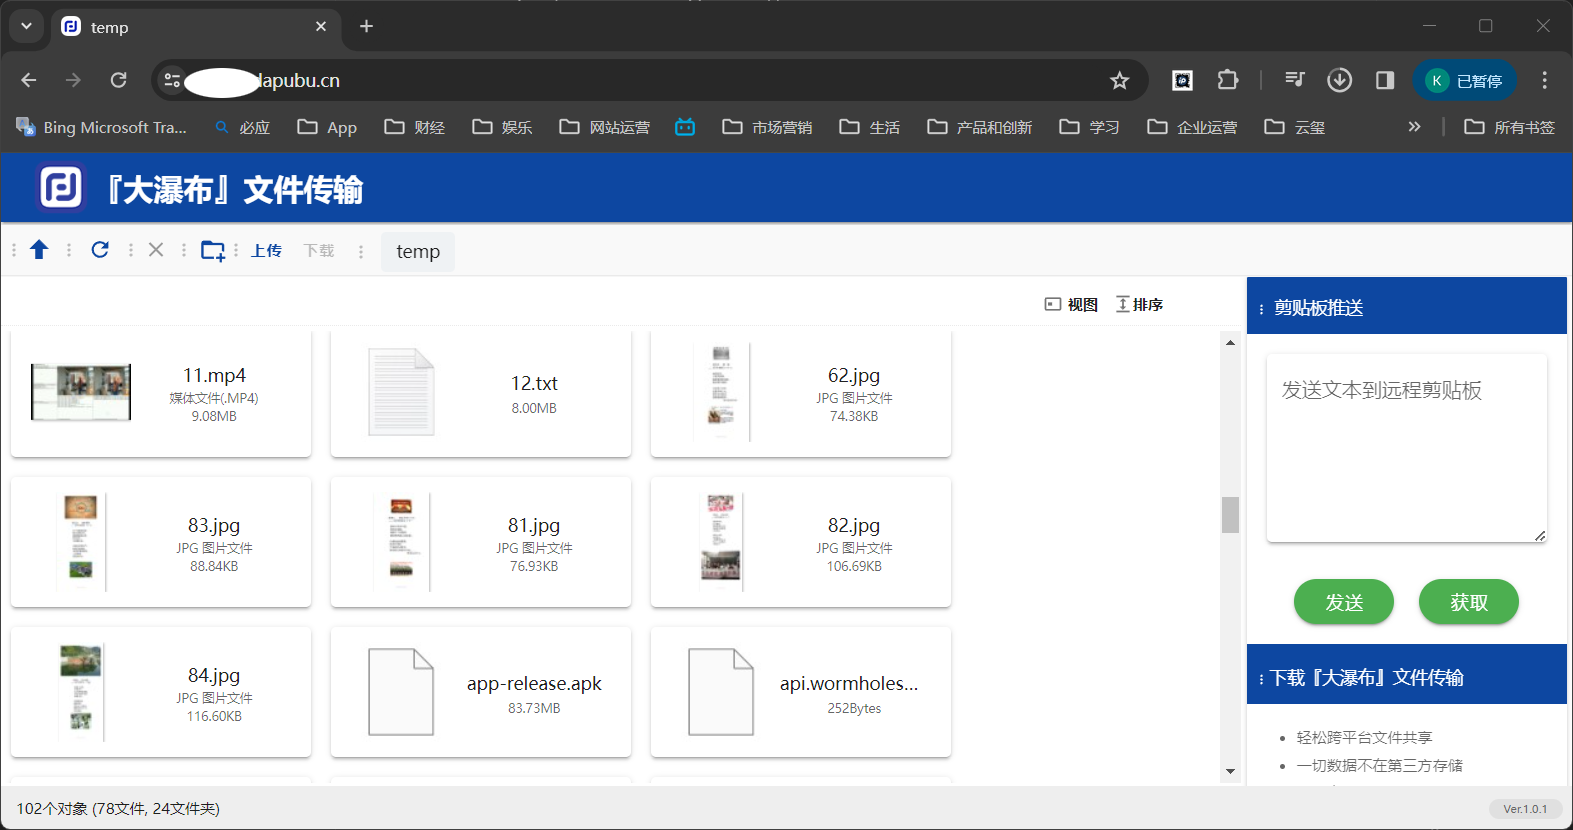The image size is (1573, 830).
Task: Open the 排序 sort options
Action: (x=1139, y=305)
